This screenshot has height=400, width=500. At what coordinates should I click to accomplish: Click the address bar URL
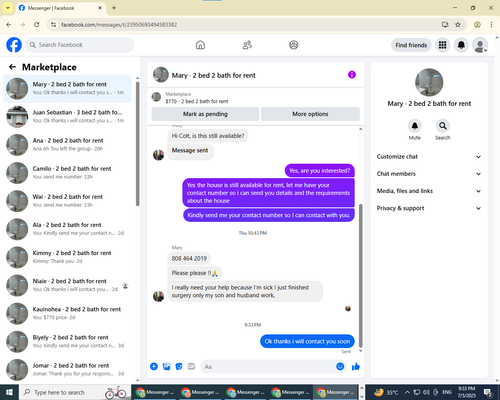(119, 25)
